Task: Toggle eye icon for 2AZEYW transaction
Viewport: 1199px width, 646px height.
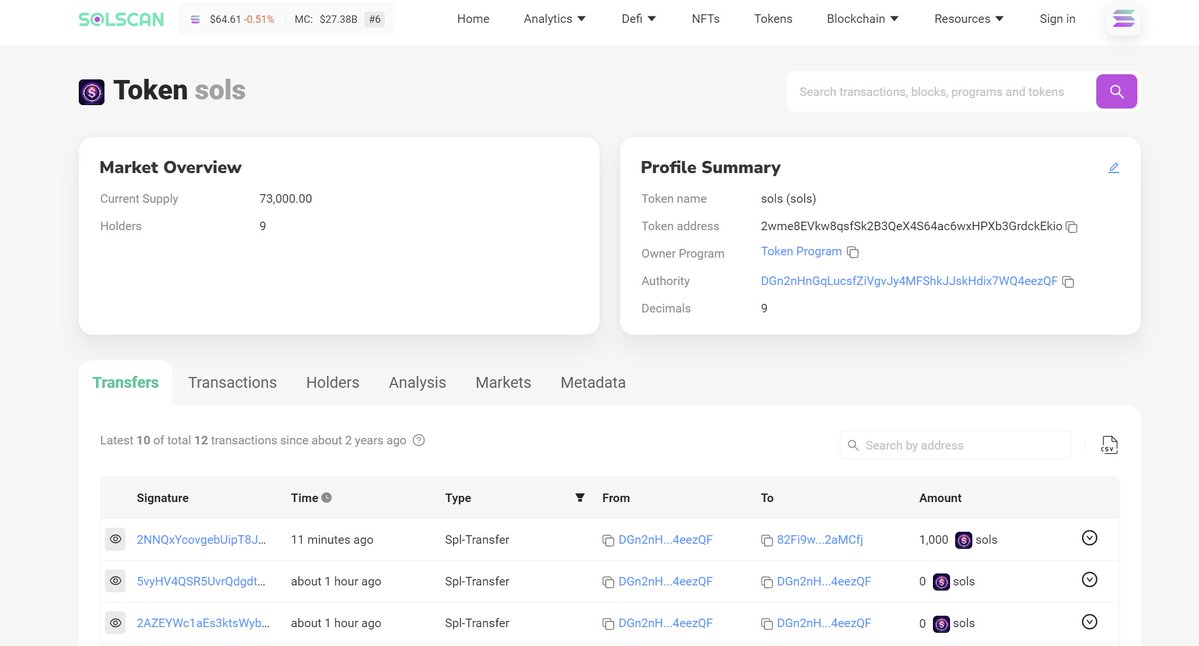Action: (116, 623)
